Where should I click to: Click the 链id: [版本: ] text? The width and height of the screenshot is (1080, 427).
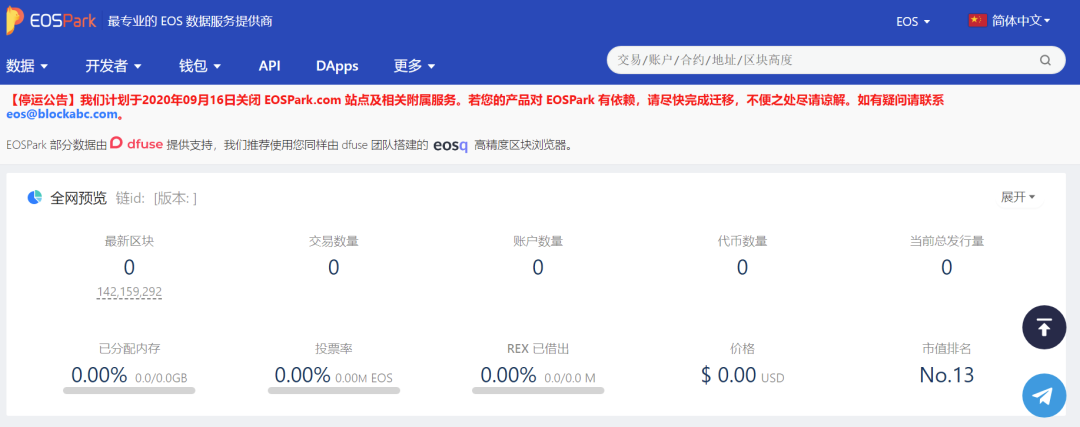pyautogui.click(x=156, y=199)
